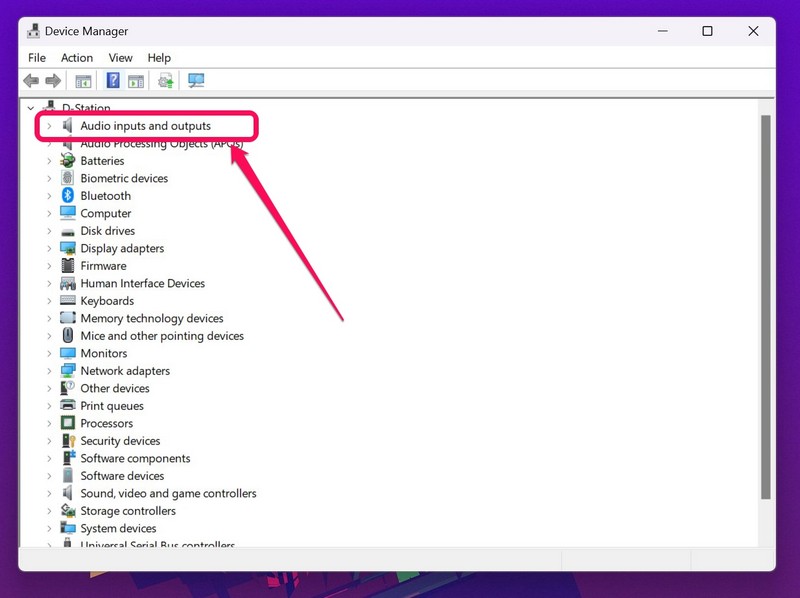The width and height of the screenshot is (800, 598).
Task: Expand the Audio inputs and outputs node
Action: 49,126
